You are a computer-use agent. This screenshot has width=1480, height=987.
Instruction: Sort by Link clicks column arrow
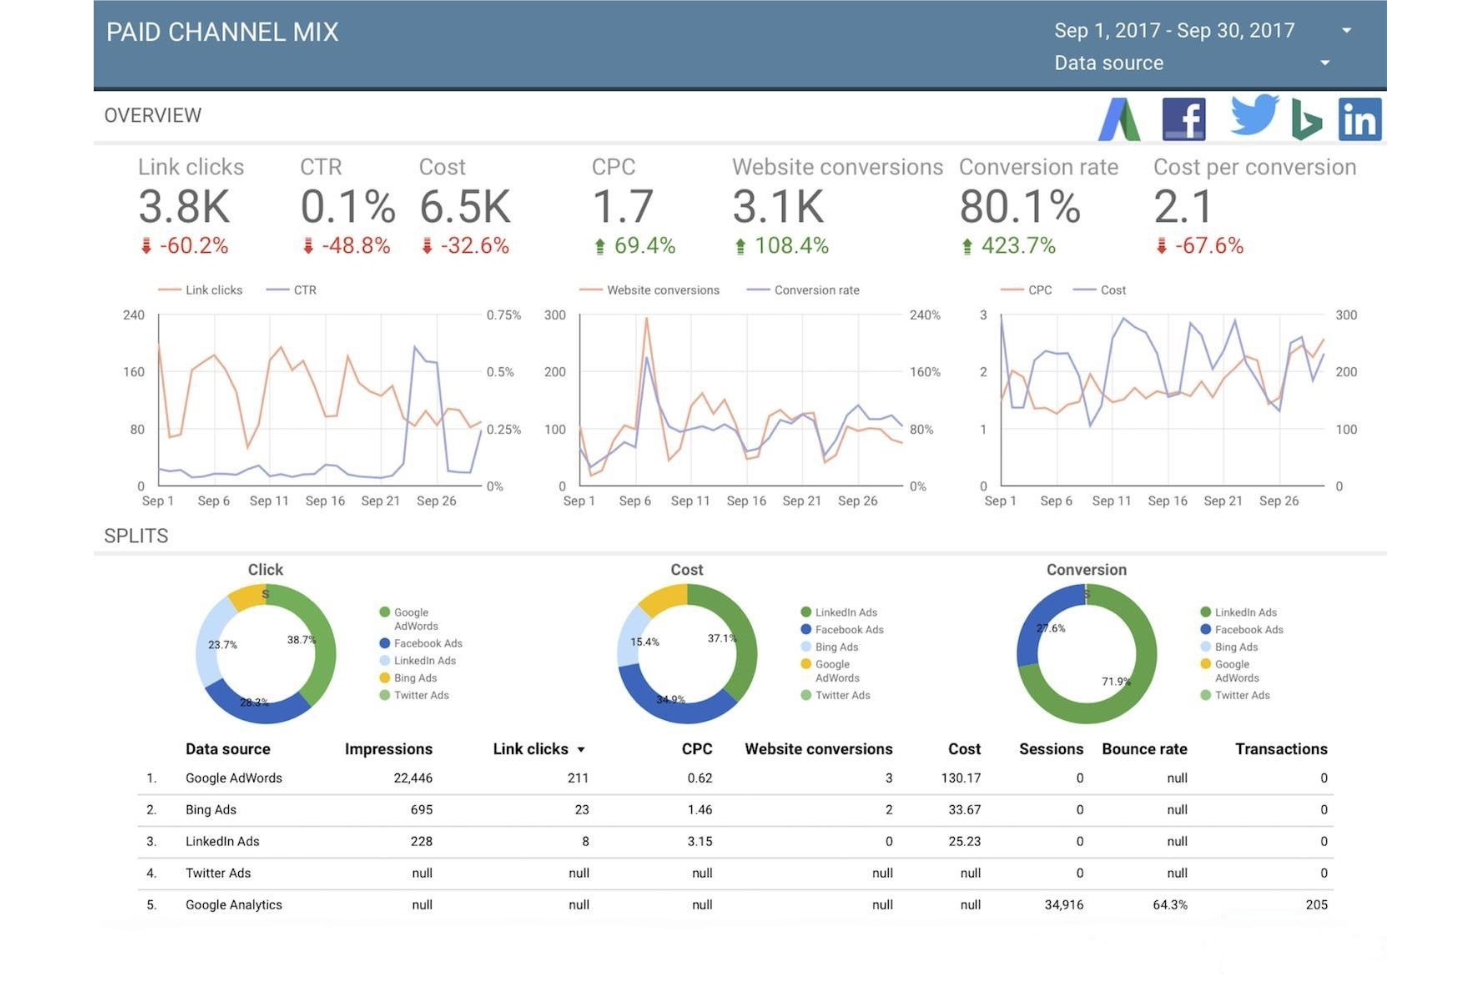tap(581, 750)
